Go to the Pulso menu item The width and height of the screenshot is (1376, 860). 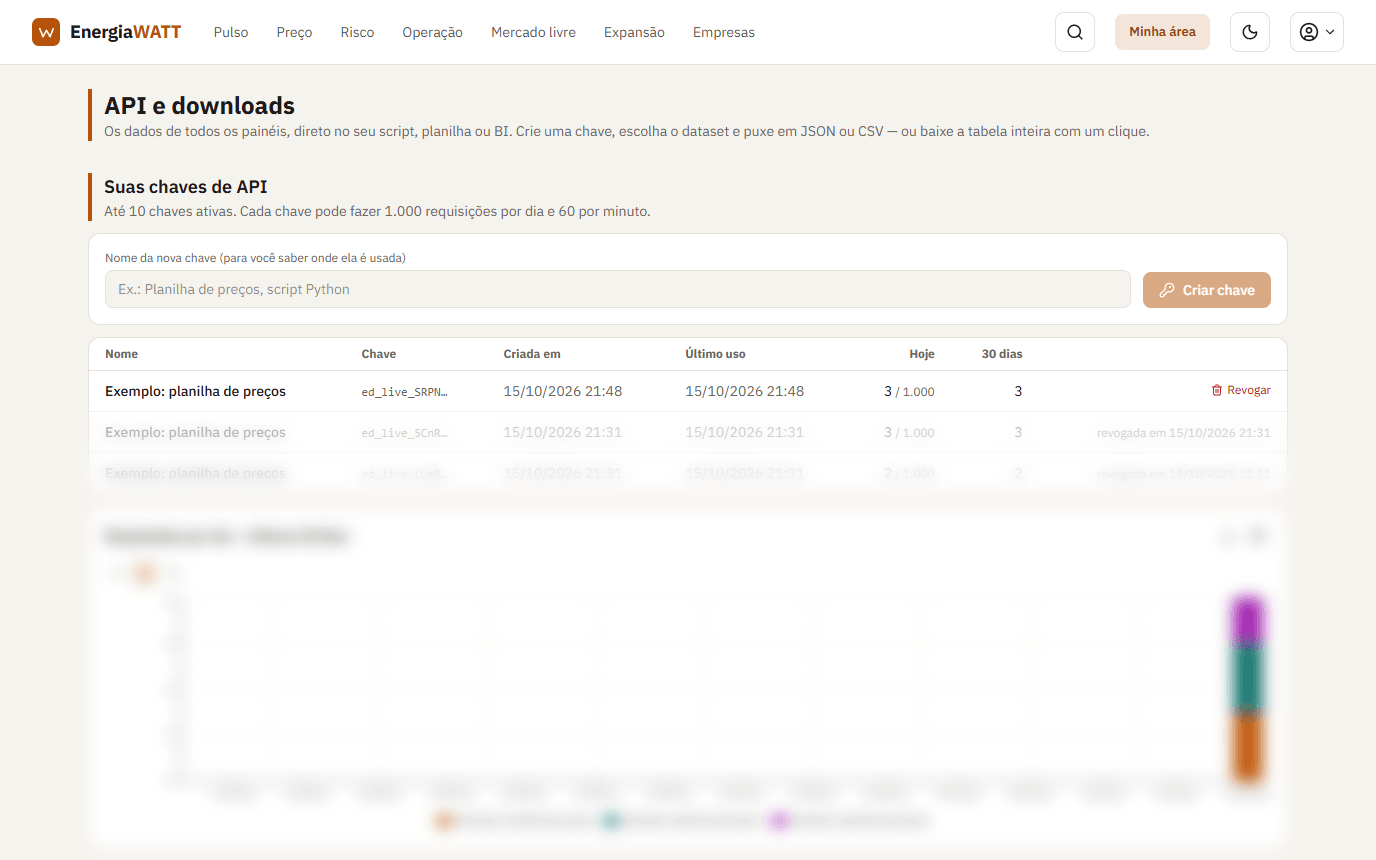click(231, 32)
